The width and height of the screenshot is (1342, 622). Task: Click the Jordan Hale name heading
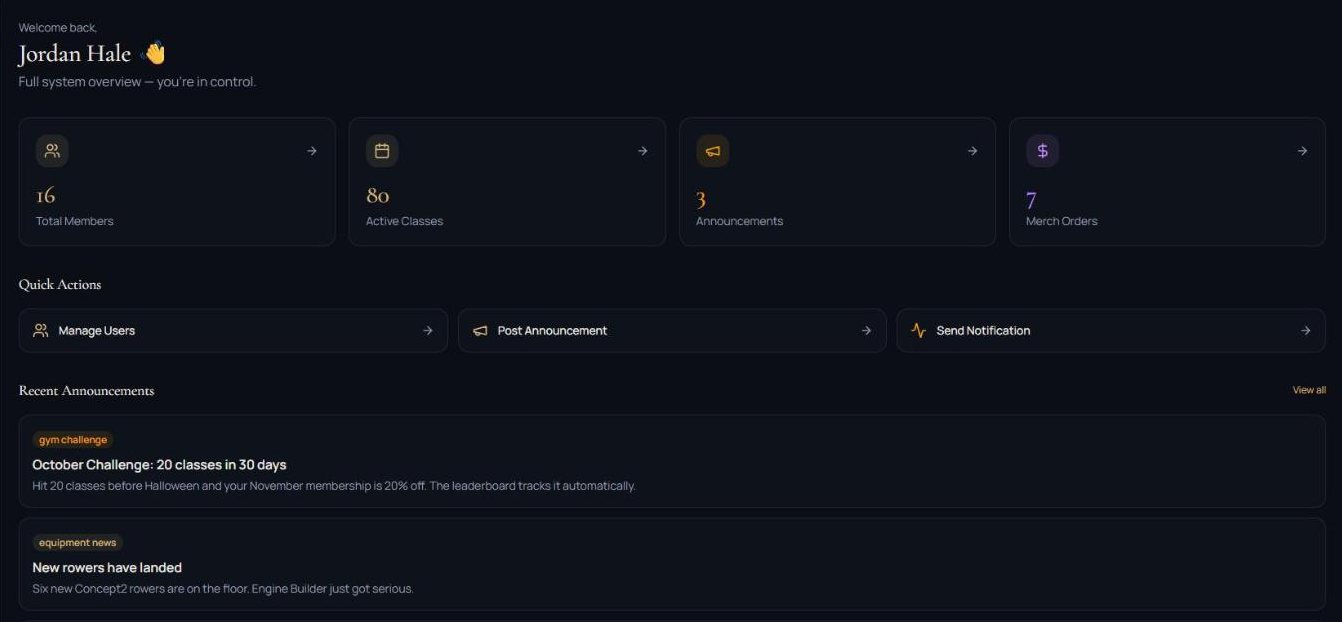coord(75,54)
